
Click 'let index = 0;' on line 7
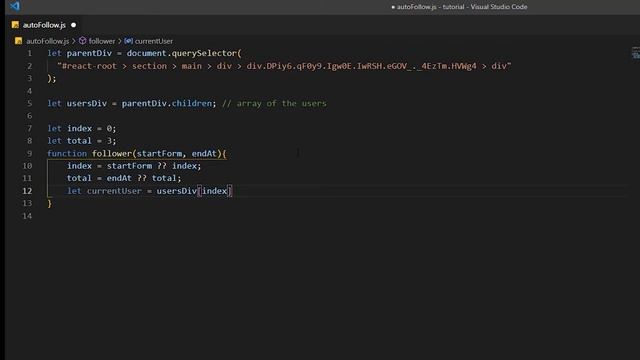click(82, 128)
